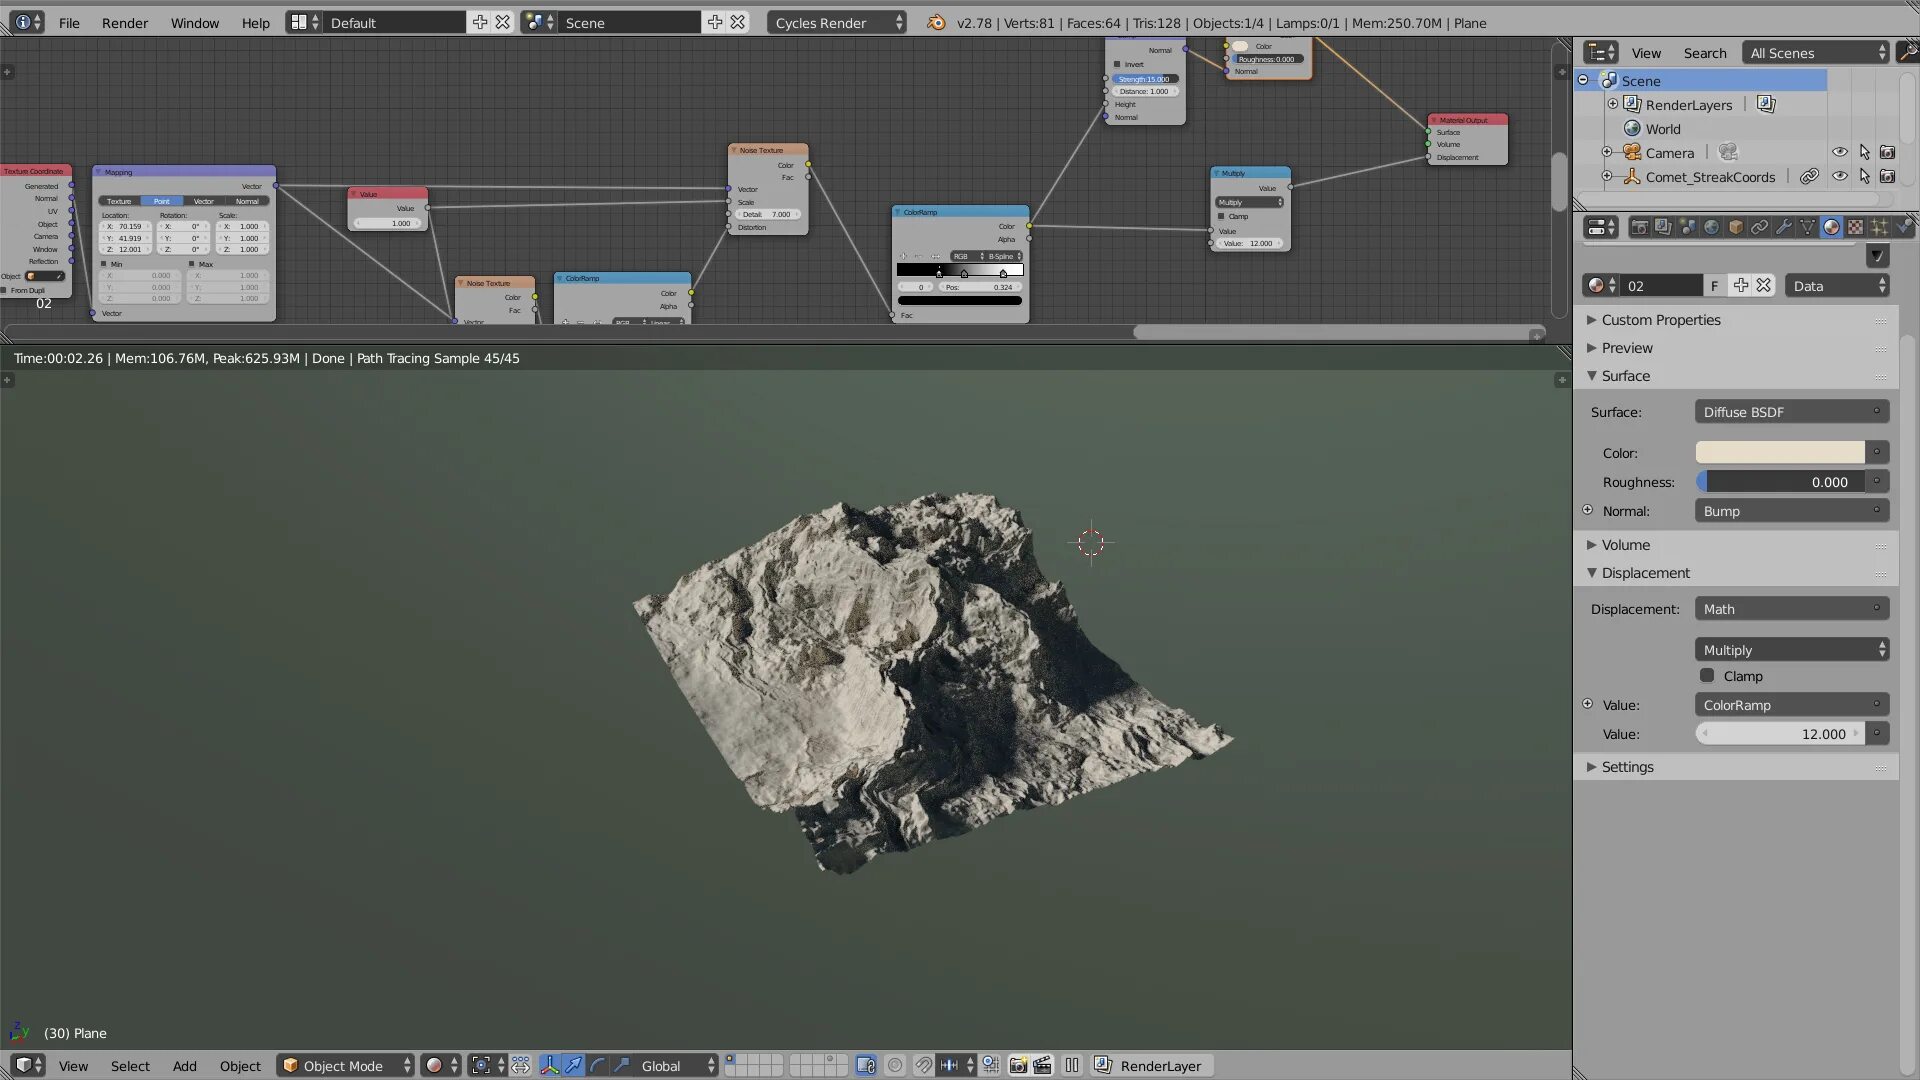Viewport: 1920px width, 1080px height.
Task: Toggle visibility eye of the Camera object
Action: (1839, 152)
